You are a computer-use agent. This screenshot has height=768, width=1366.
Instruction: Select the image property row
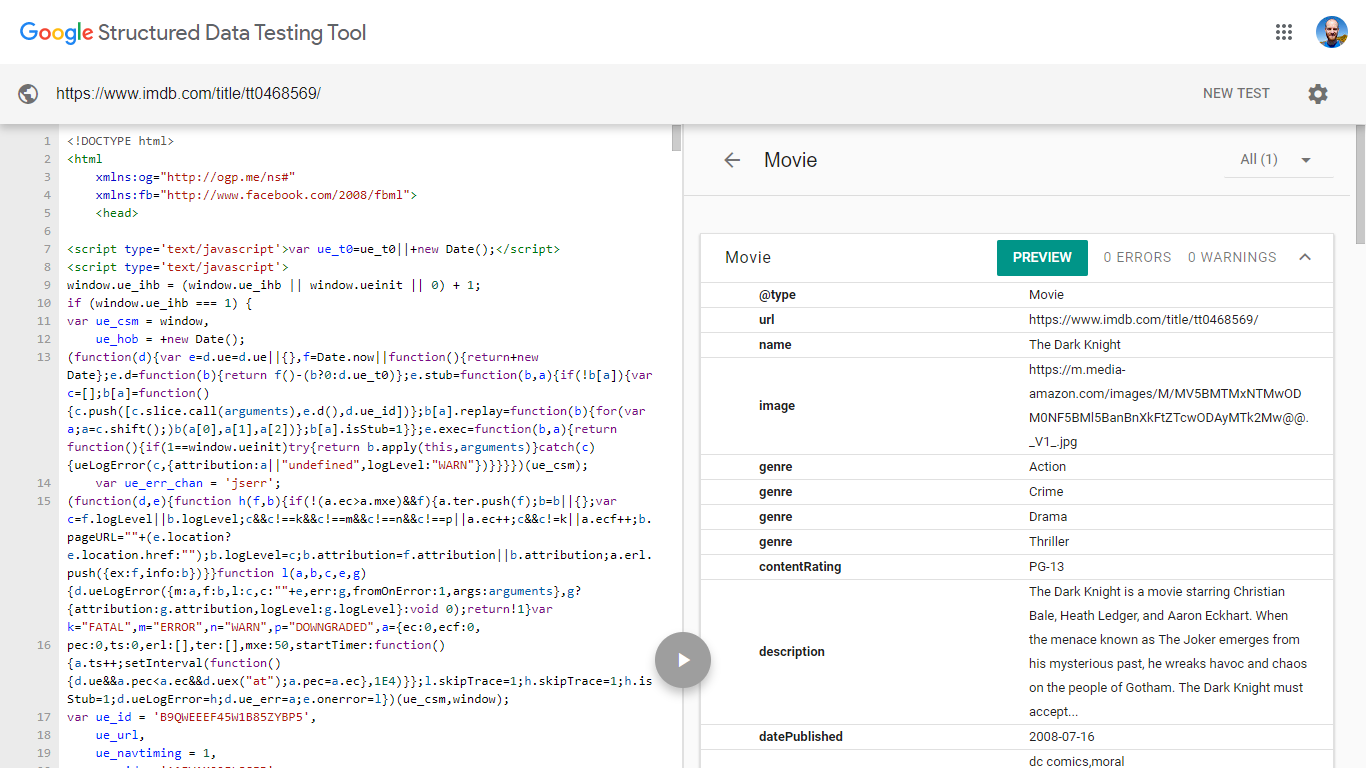pyautogui.click(x=1017, y=406)
